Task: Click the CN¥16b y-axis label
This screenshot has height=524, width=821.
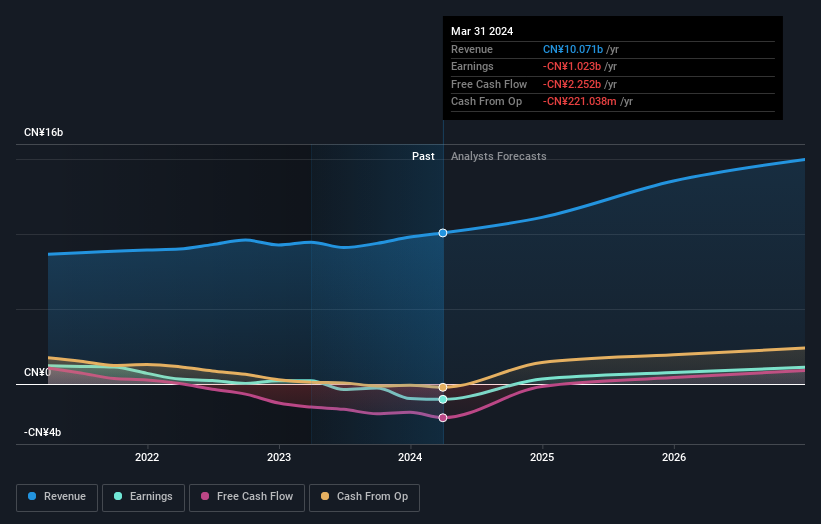Action: tap(43, 132)
